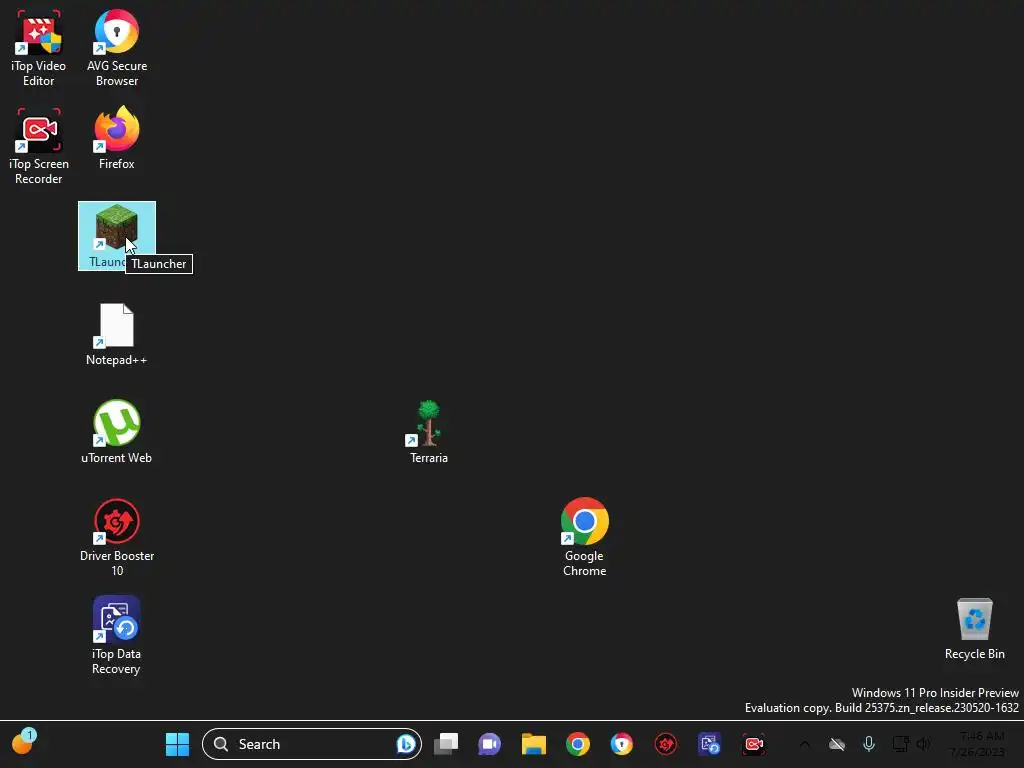Open iTop Data Recovery from the taskbar
The image size is (1024, 768).
point(709,744)
